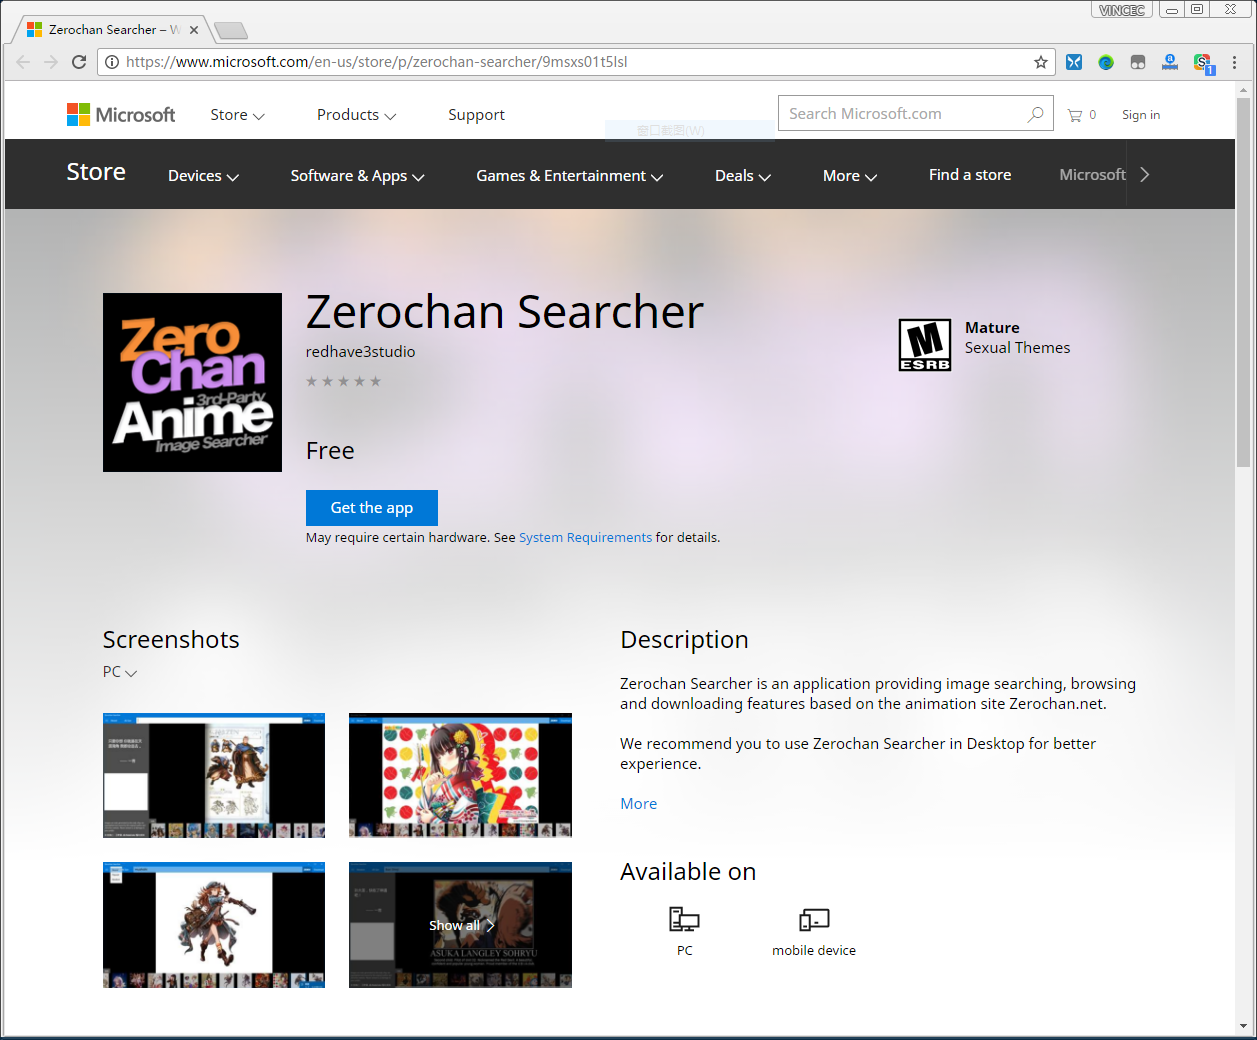Expand the Devices menu
The width and height of the screenshot is (1257, 1040).
coord(203,176)
